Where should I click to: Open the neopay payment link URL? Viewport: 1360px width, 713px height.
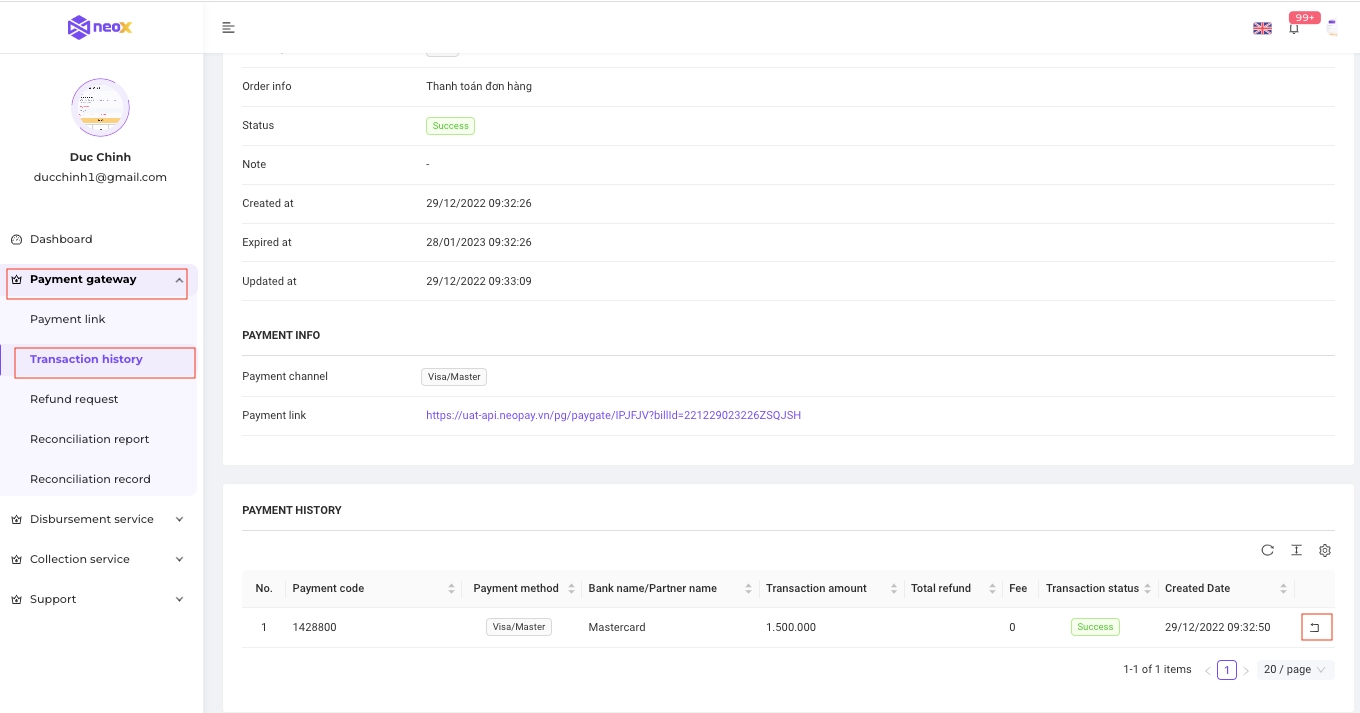(613, 415)
